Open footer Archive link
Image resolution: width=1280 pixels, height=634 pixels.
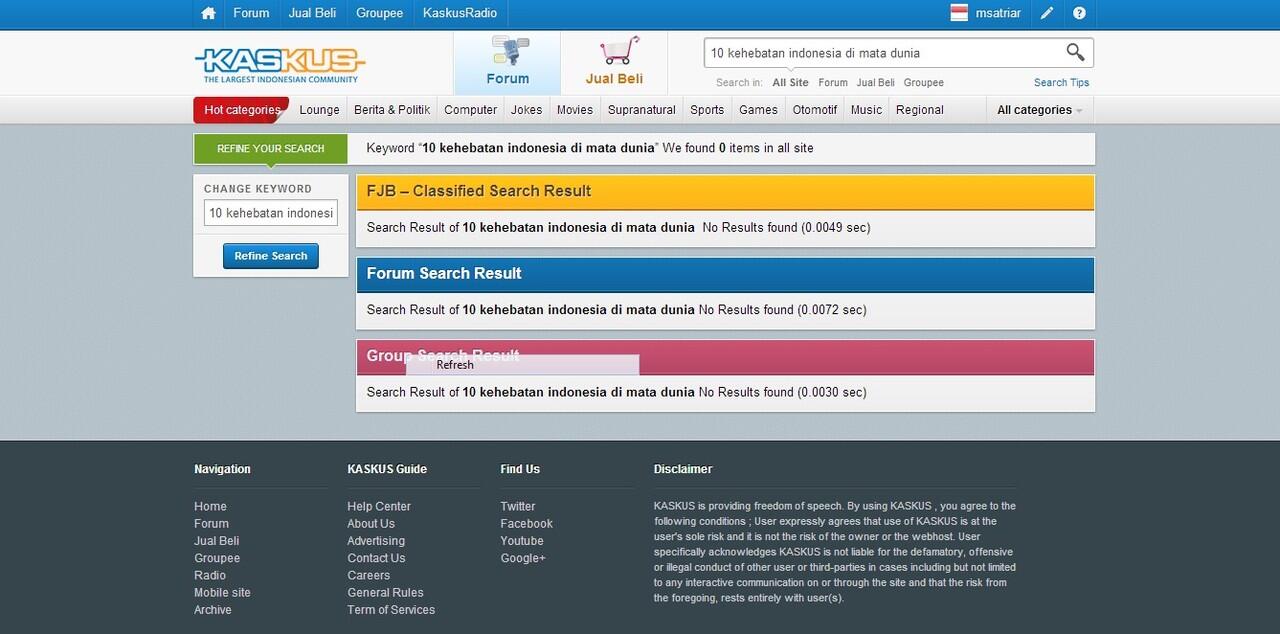tap(213, 610)
